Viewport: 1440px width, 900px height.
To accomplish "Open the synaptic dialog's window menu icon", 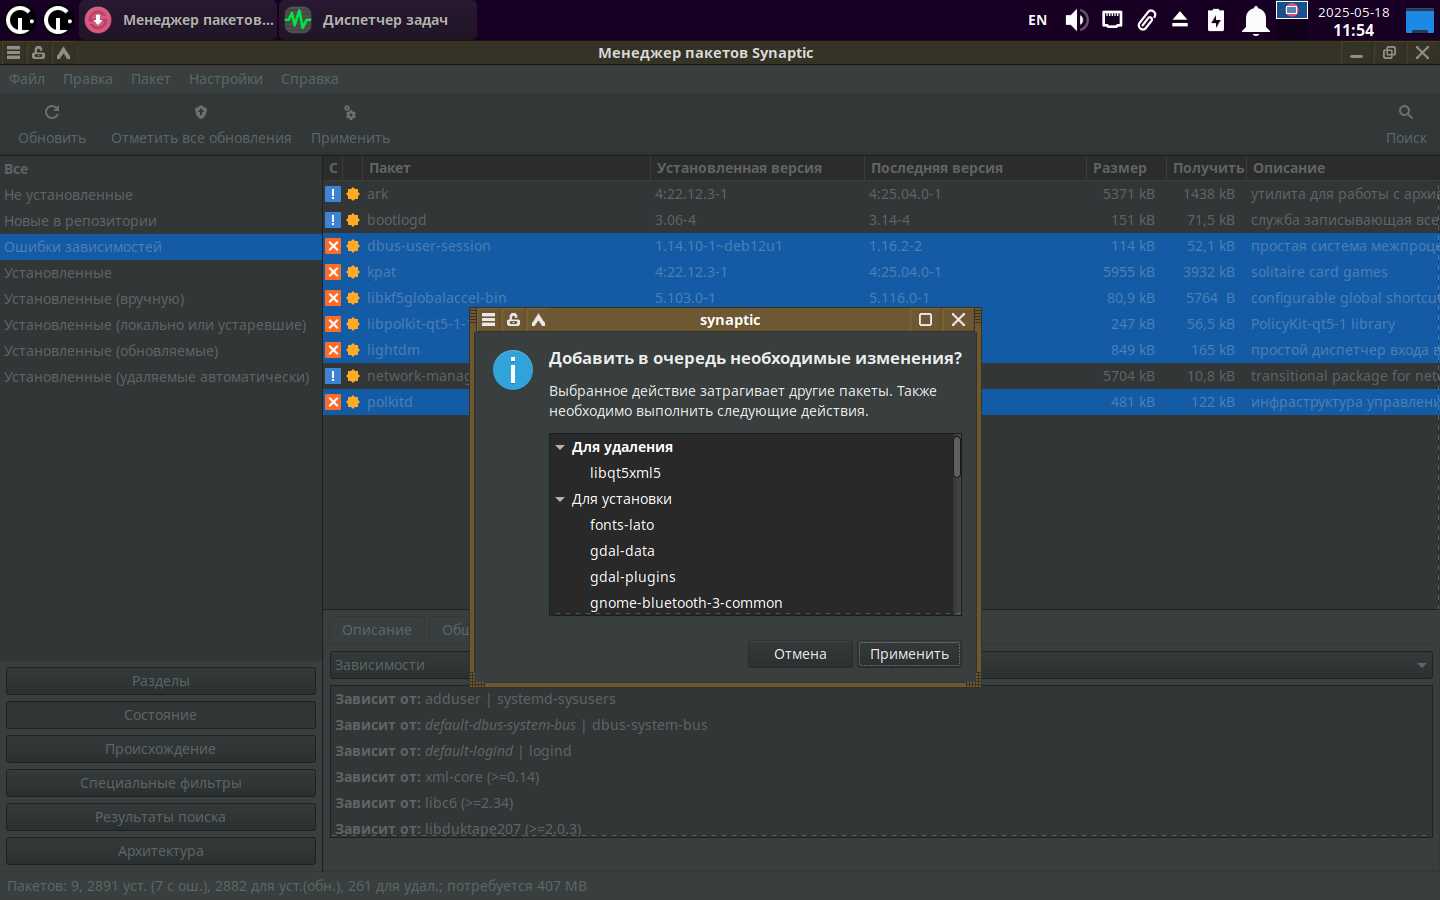I will pos(488,320).
